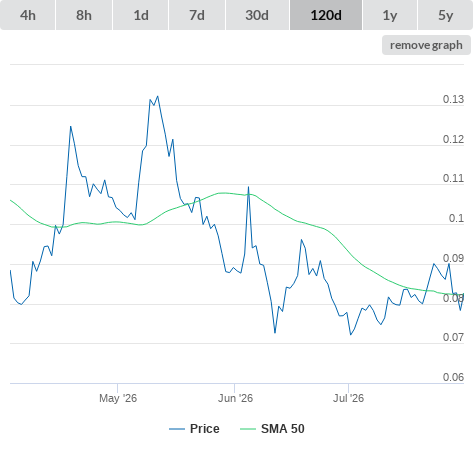474x455 pixels.
Task: Click the blue Price legend line marker
Action: pyautogui.click(x=177, y=429)
